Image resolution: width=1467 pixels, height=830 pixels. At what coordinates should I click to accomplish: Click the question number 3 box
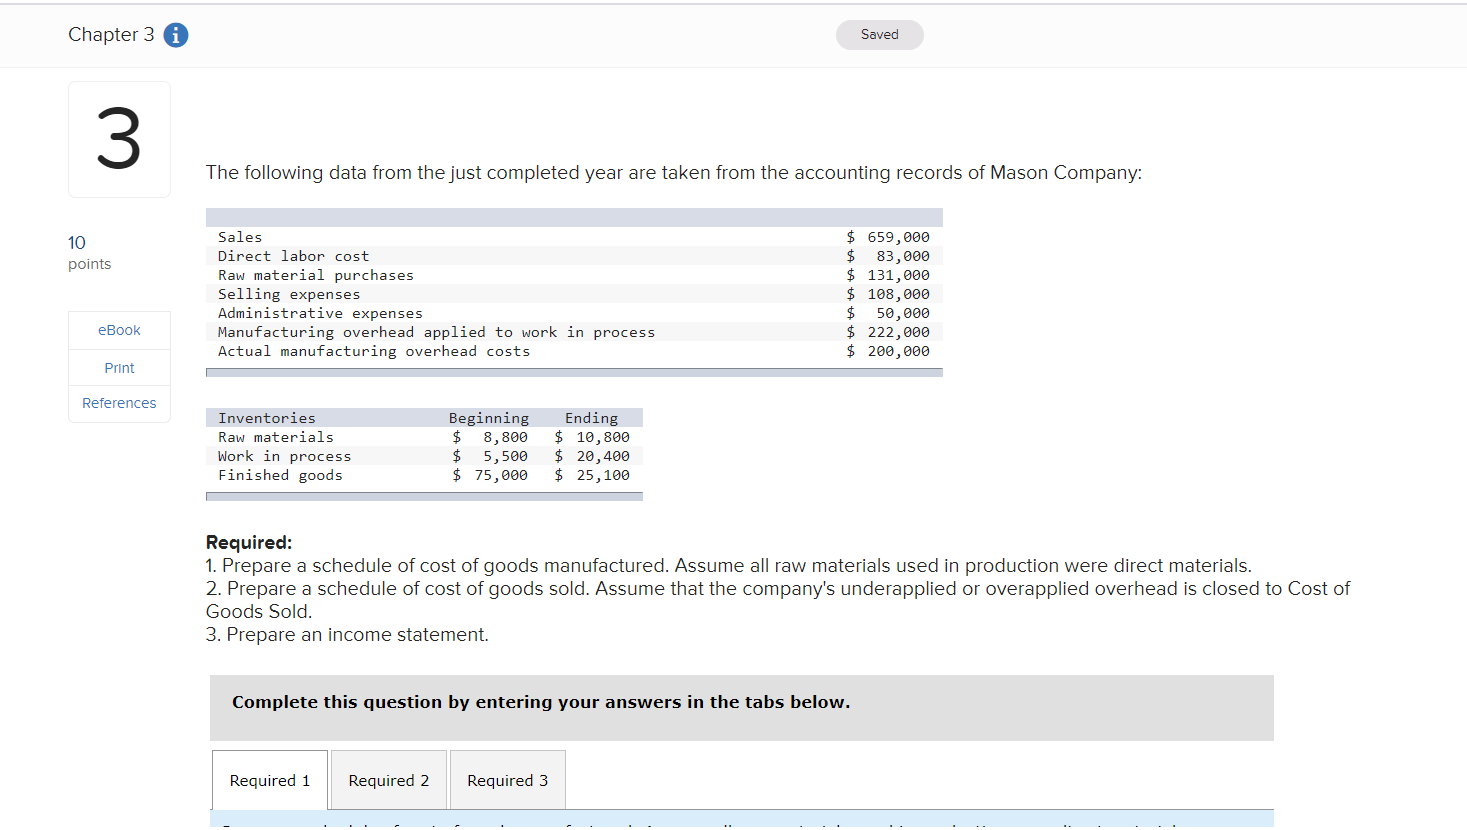119,139
